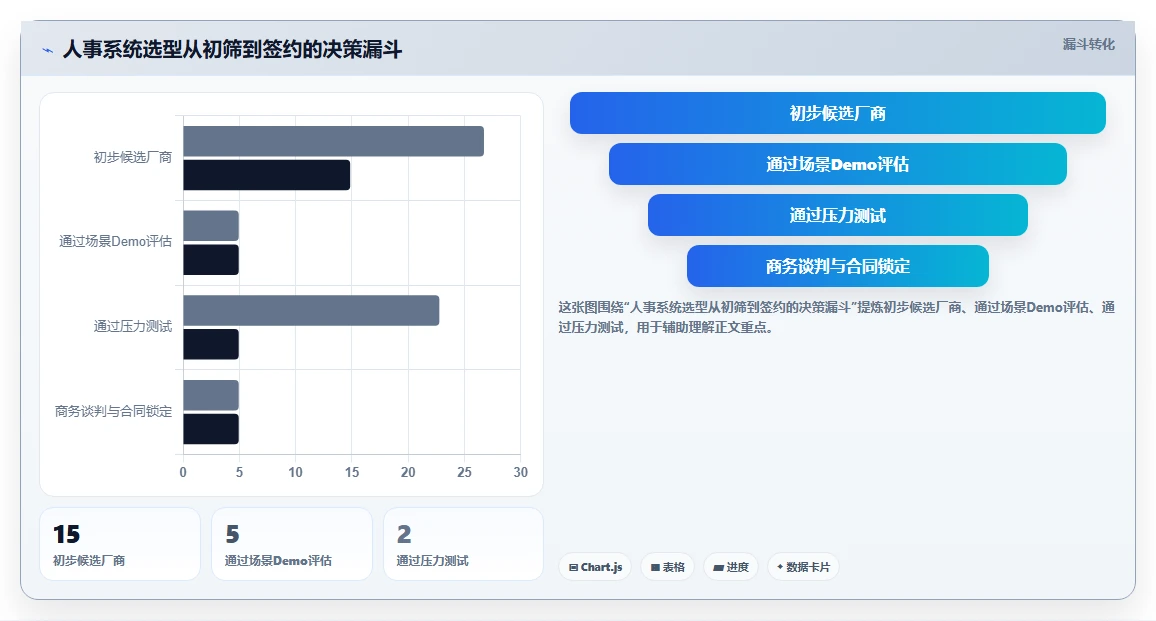Viewport: 1156px width, 621px height.
Task: Click the dark chart bar for 通过场景Demo评估
Action: [x=211, y=260]
